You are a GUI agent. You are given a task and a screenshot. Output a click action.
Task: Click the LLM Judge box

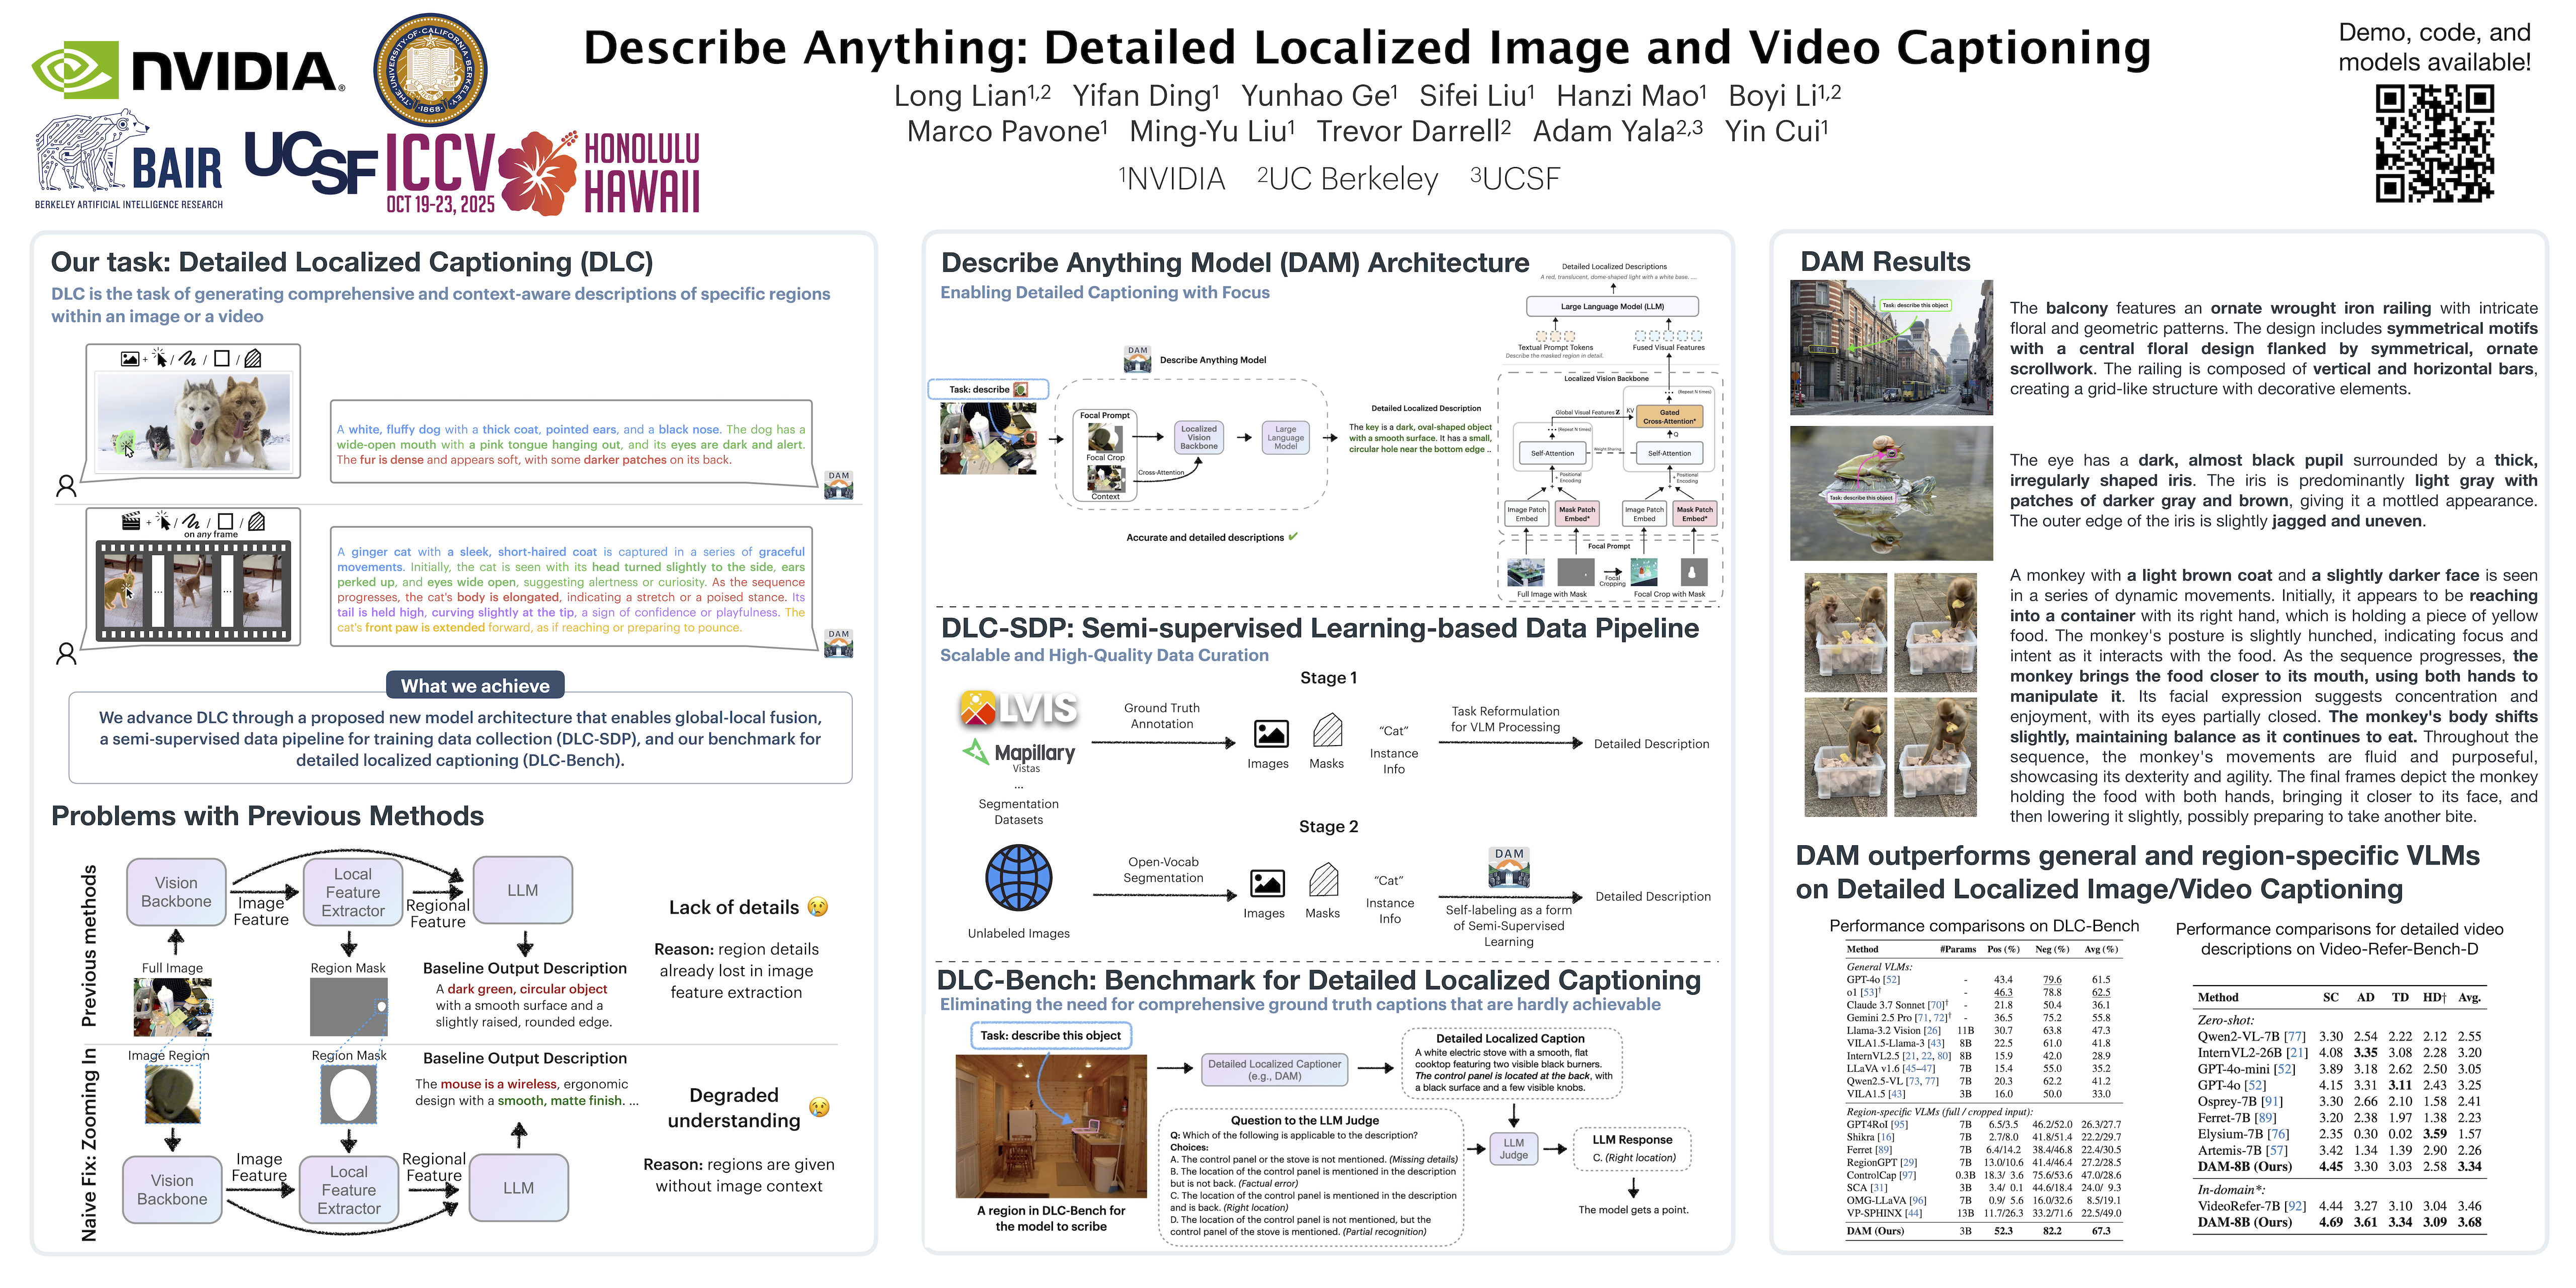pos(1513,1149)
